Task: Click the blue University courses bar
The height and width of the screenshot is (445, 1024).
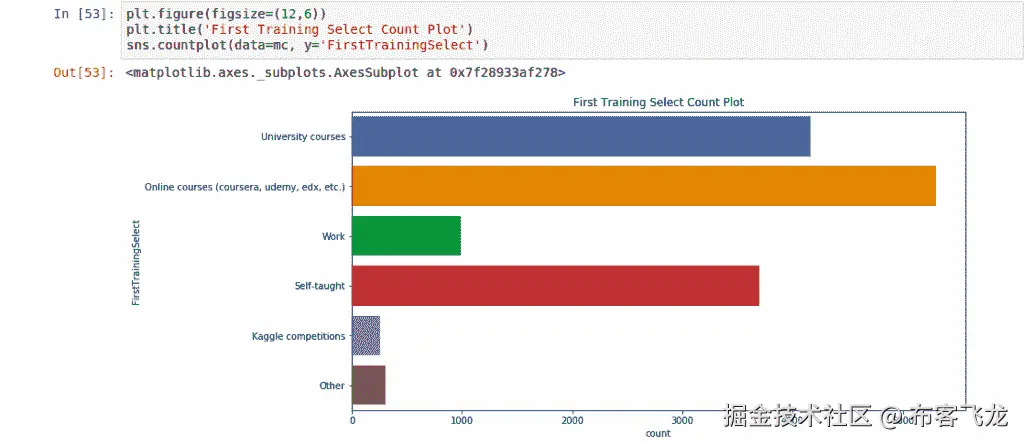Action: 581,137
